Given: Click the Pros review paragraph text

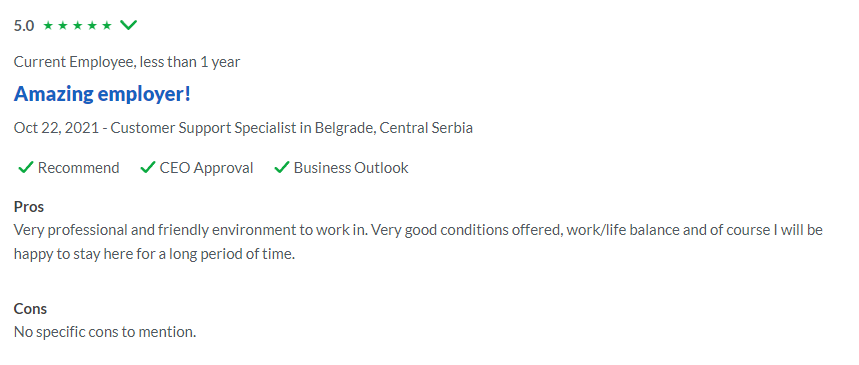Looking at the screenshot, I should [418, 242].
